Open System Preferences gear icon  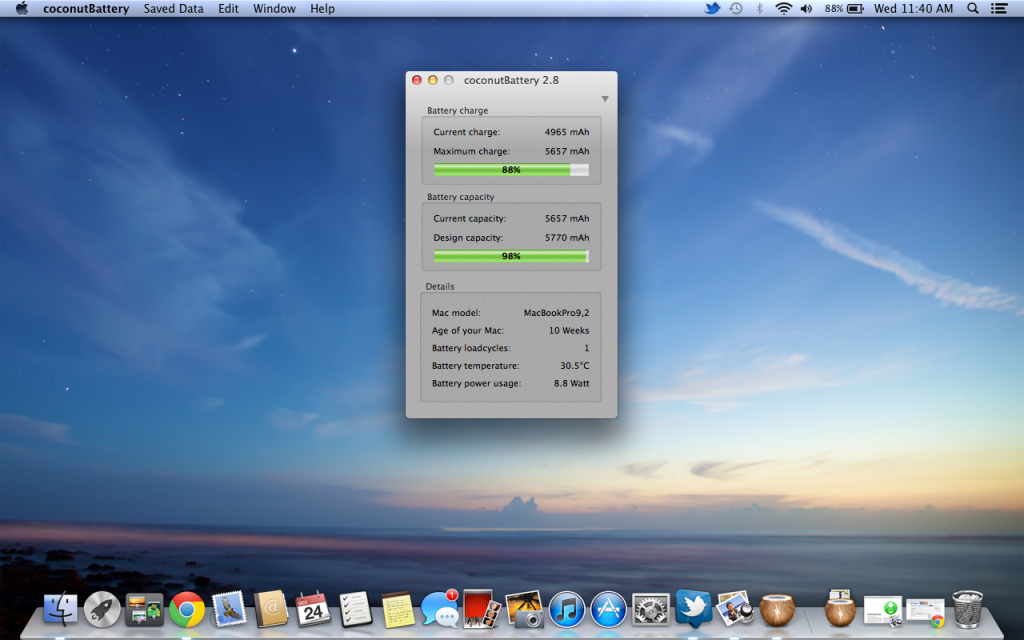pyautogui.click(x=651, y=609)
